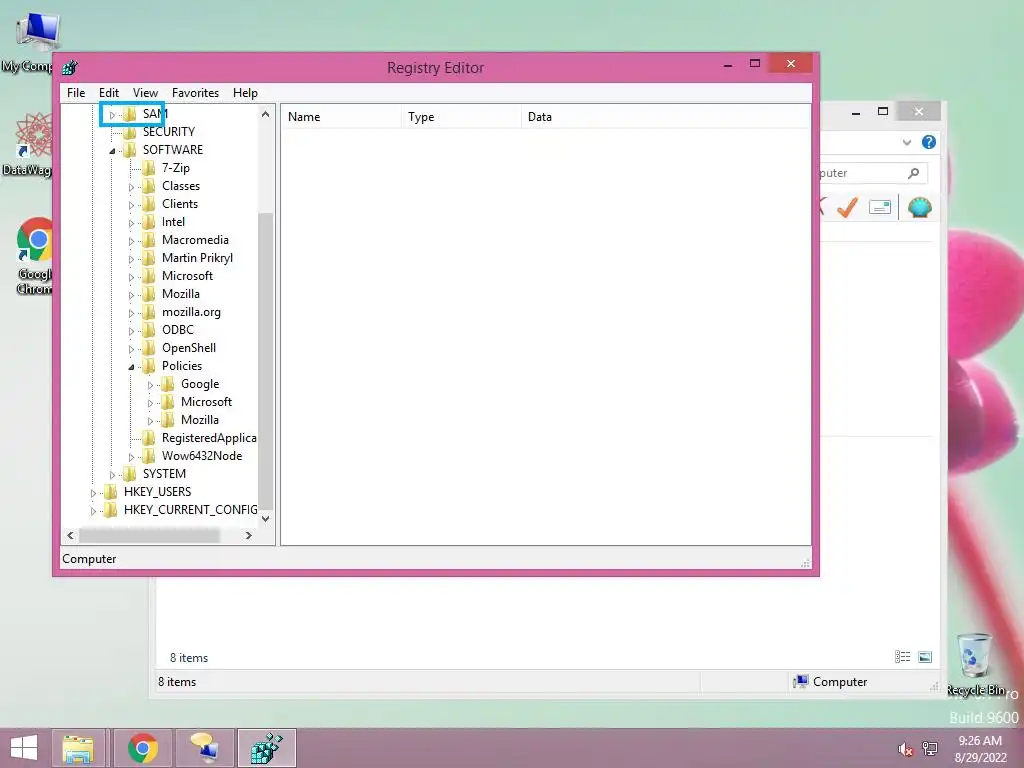Select the RegisteredApplications folder icon

(149, 438)
